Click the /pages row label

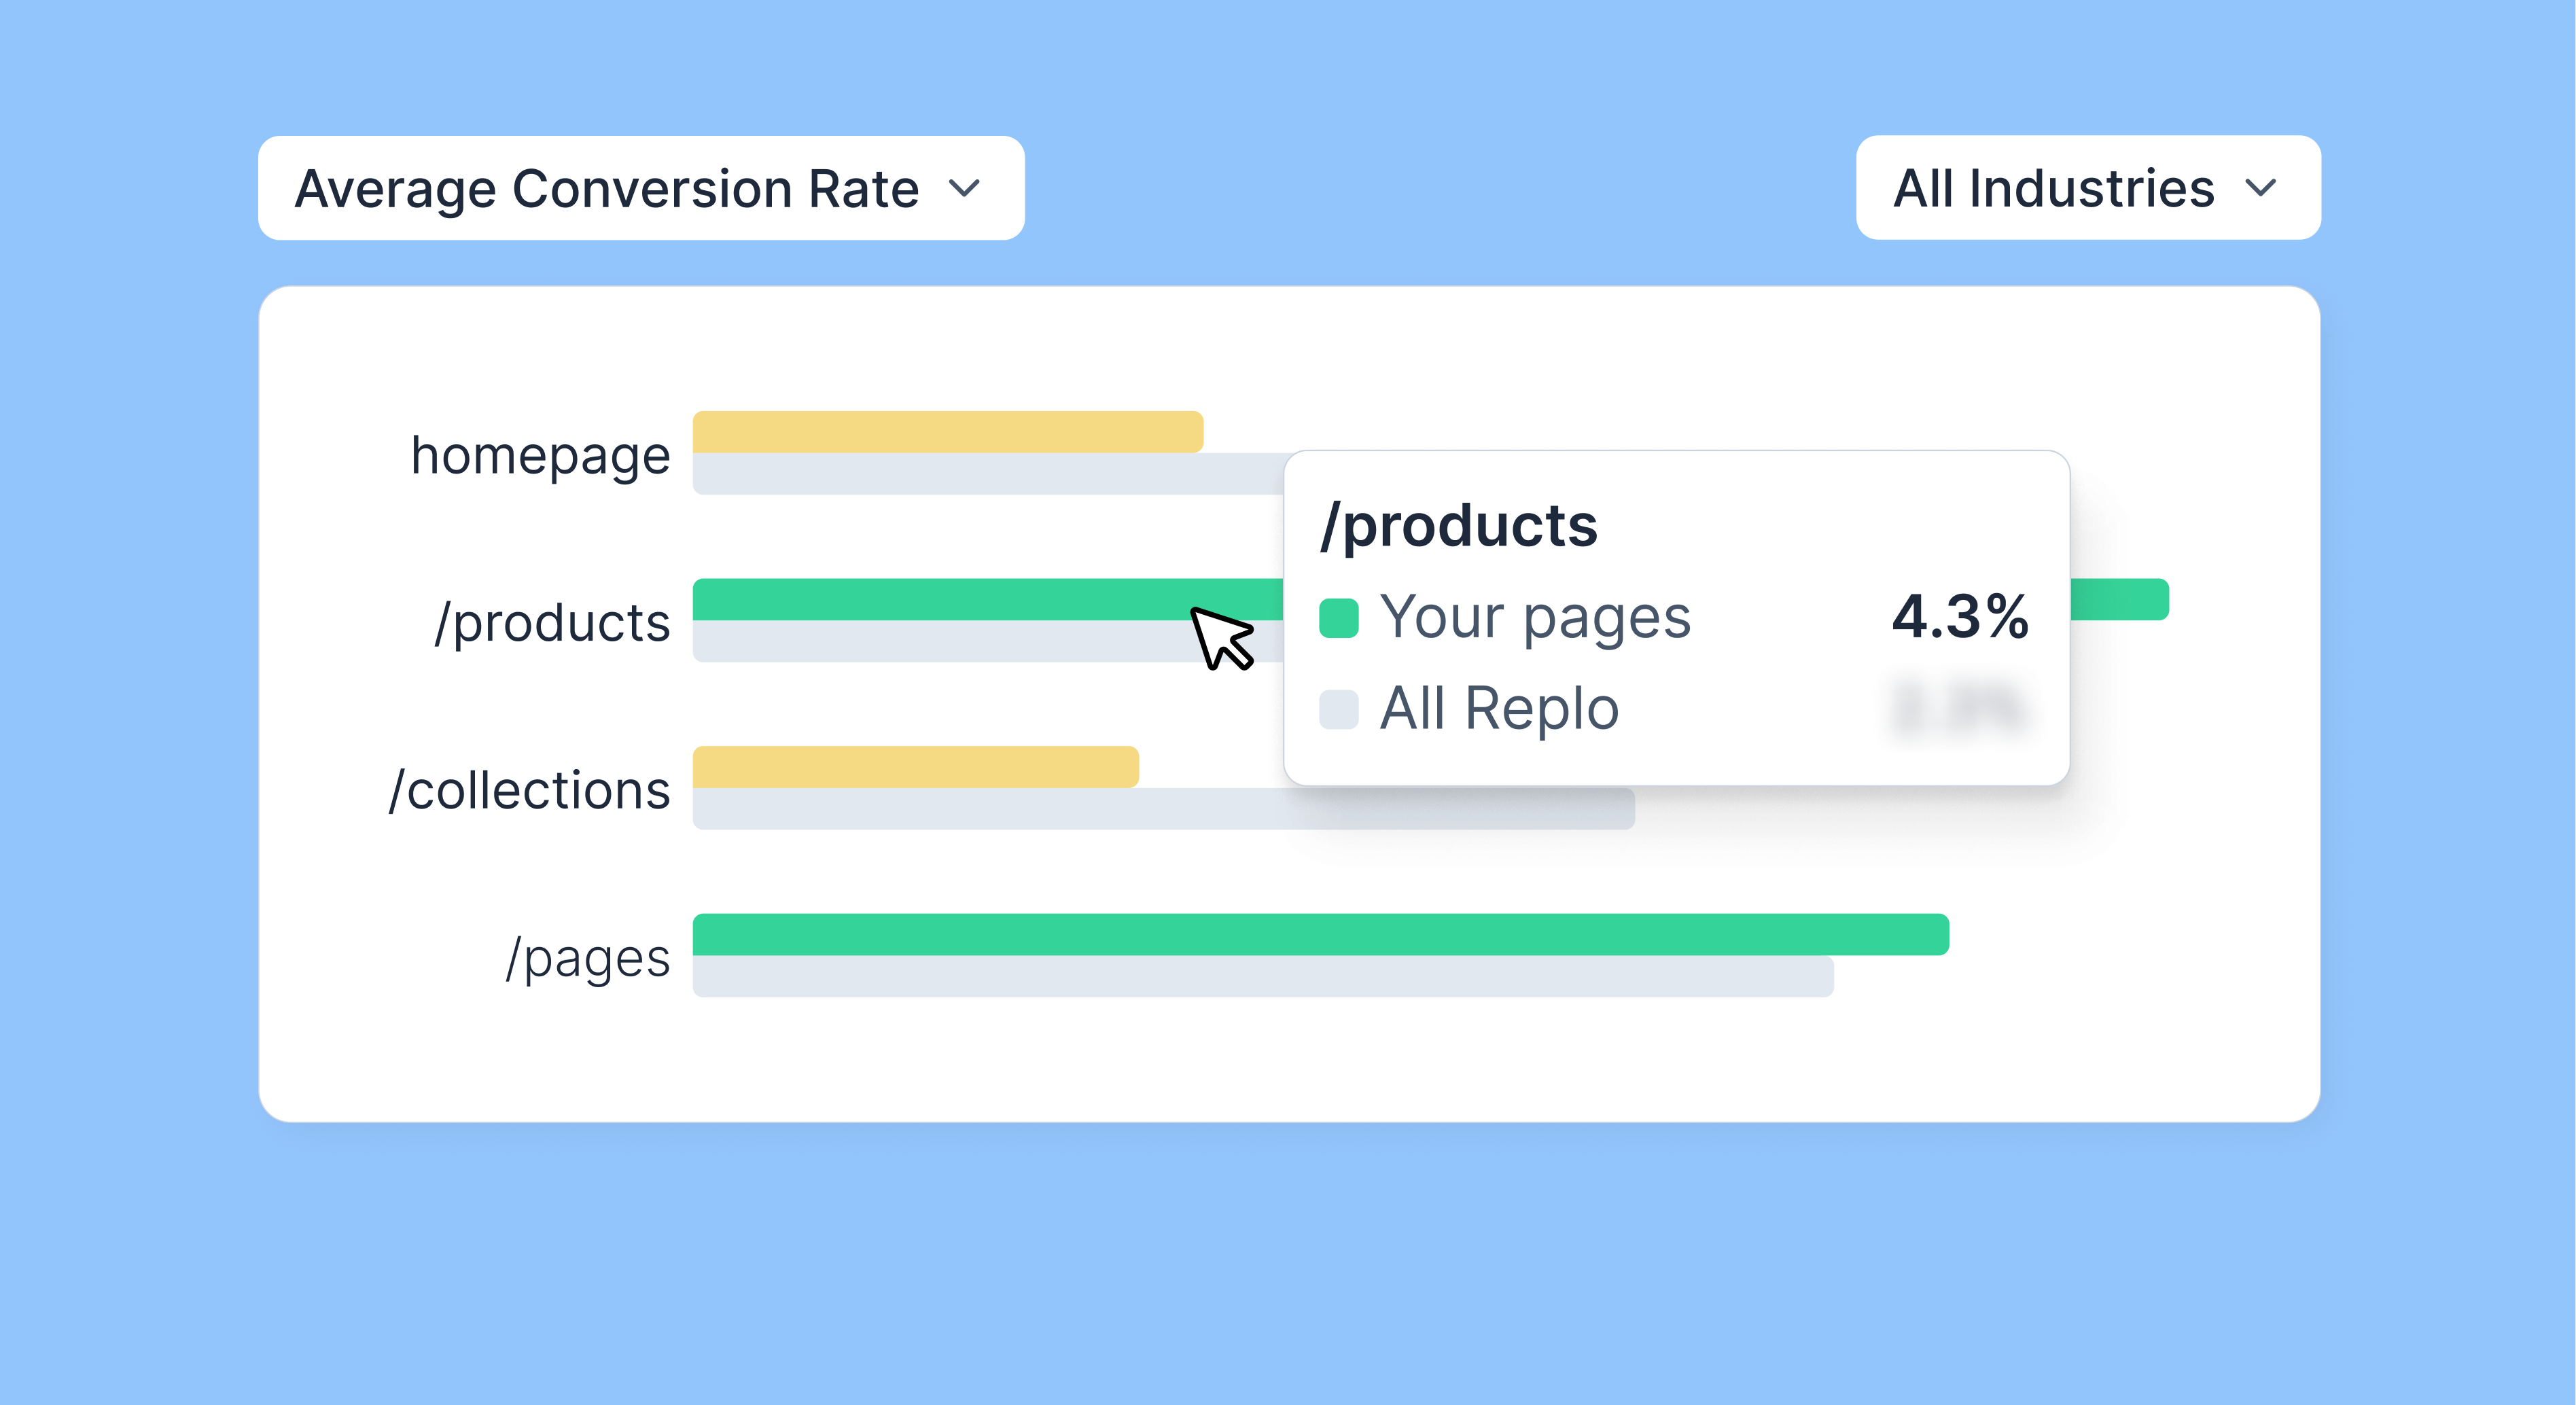pos(587,958)
